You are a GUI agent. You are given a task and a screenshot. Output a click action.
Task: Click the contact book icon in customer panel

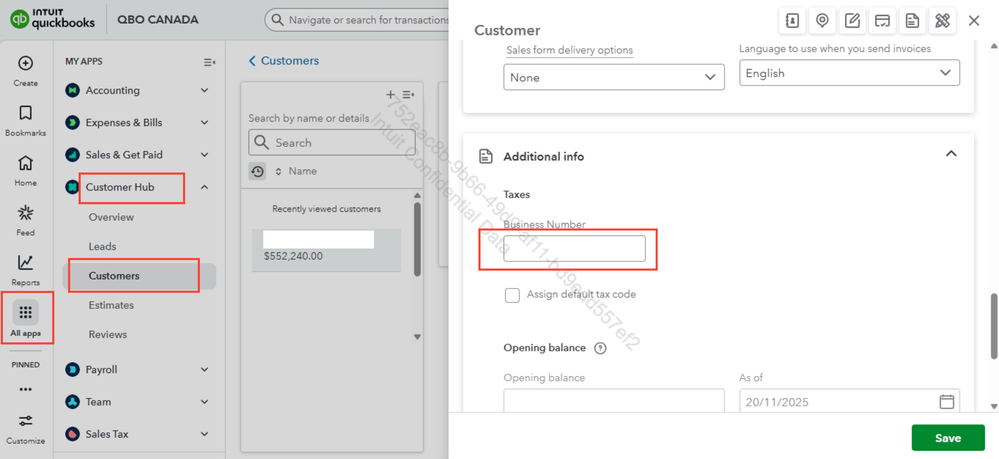click(x=792, y=20)
